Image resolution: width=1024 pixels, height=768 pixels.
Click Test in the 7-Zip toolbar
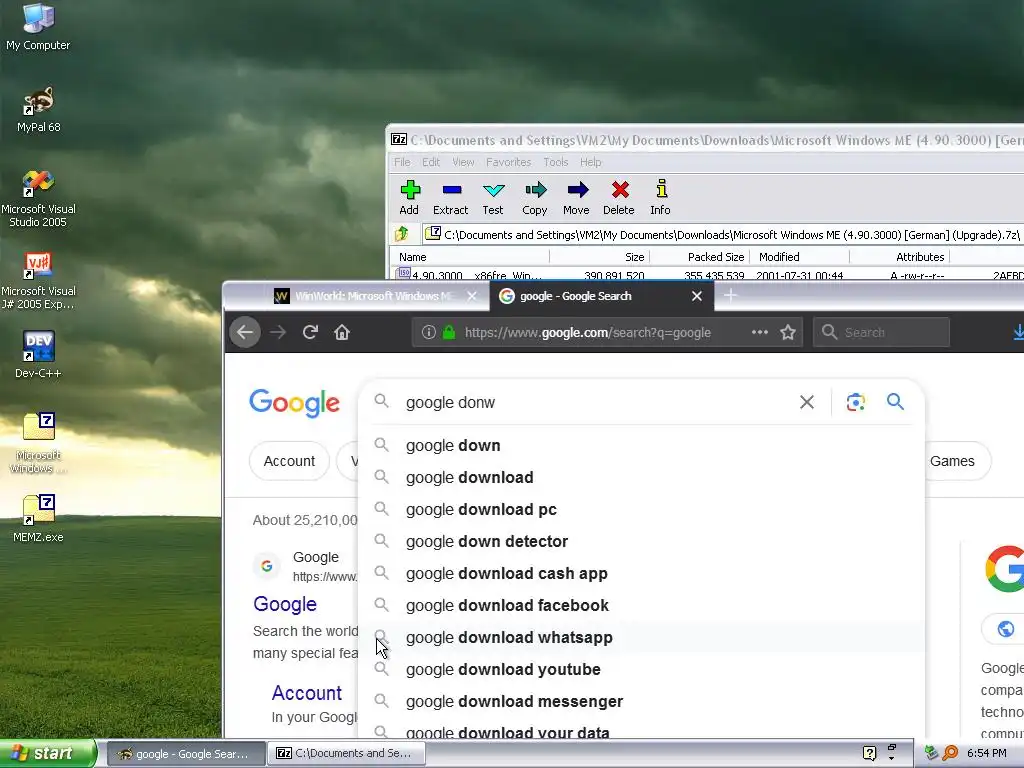point(493,197)
